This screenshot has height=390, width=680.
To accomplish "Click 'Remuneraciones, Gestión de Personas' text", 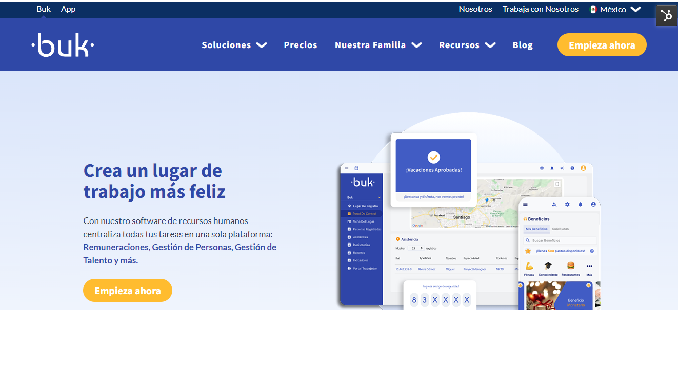I will [158, 247].
